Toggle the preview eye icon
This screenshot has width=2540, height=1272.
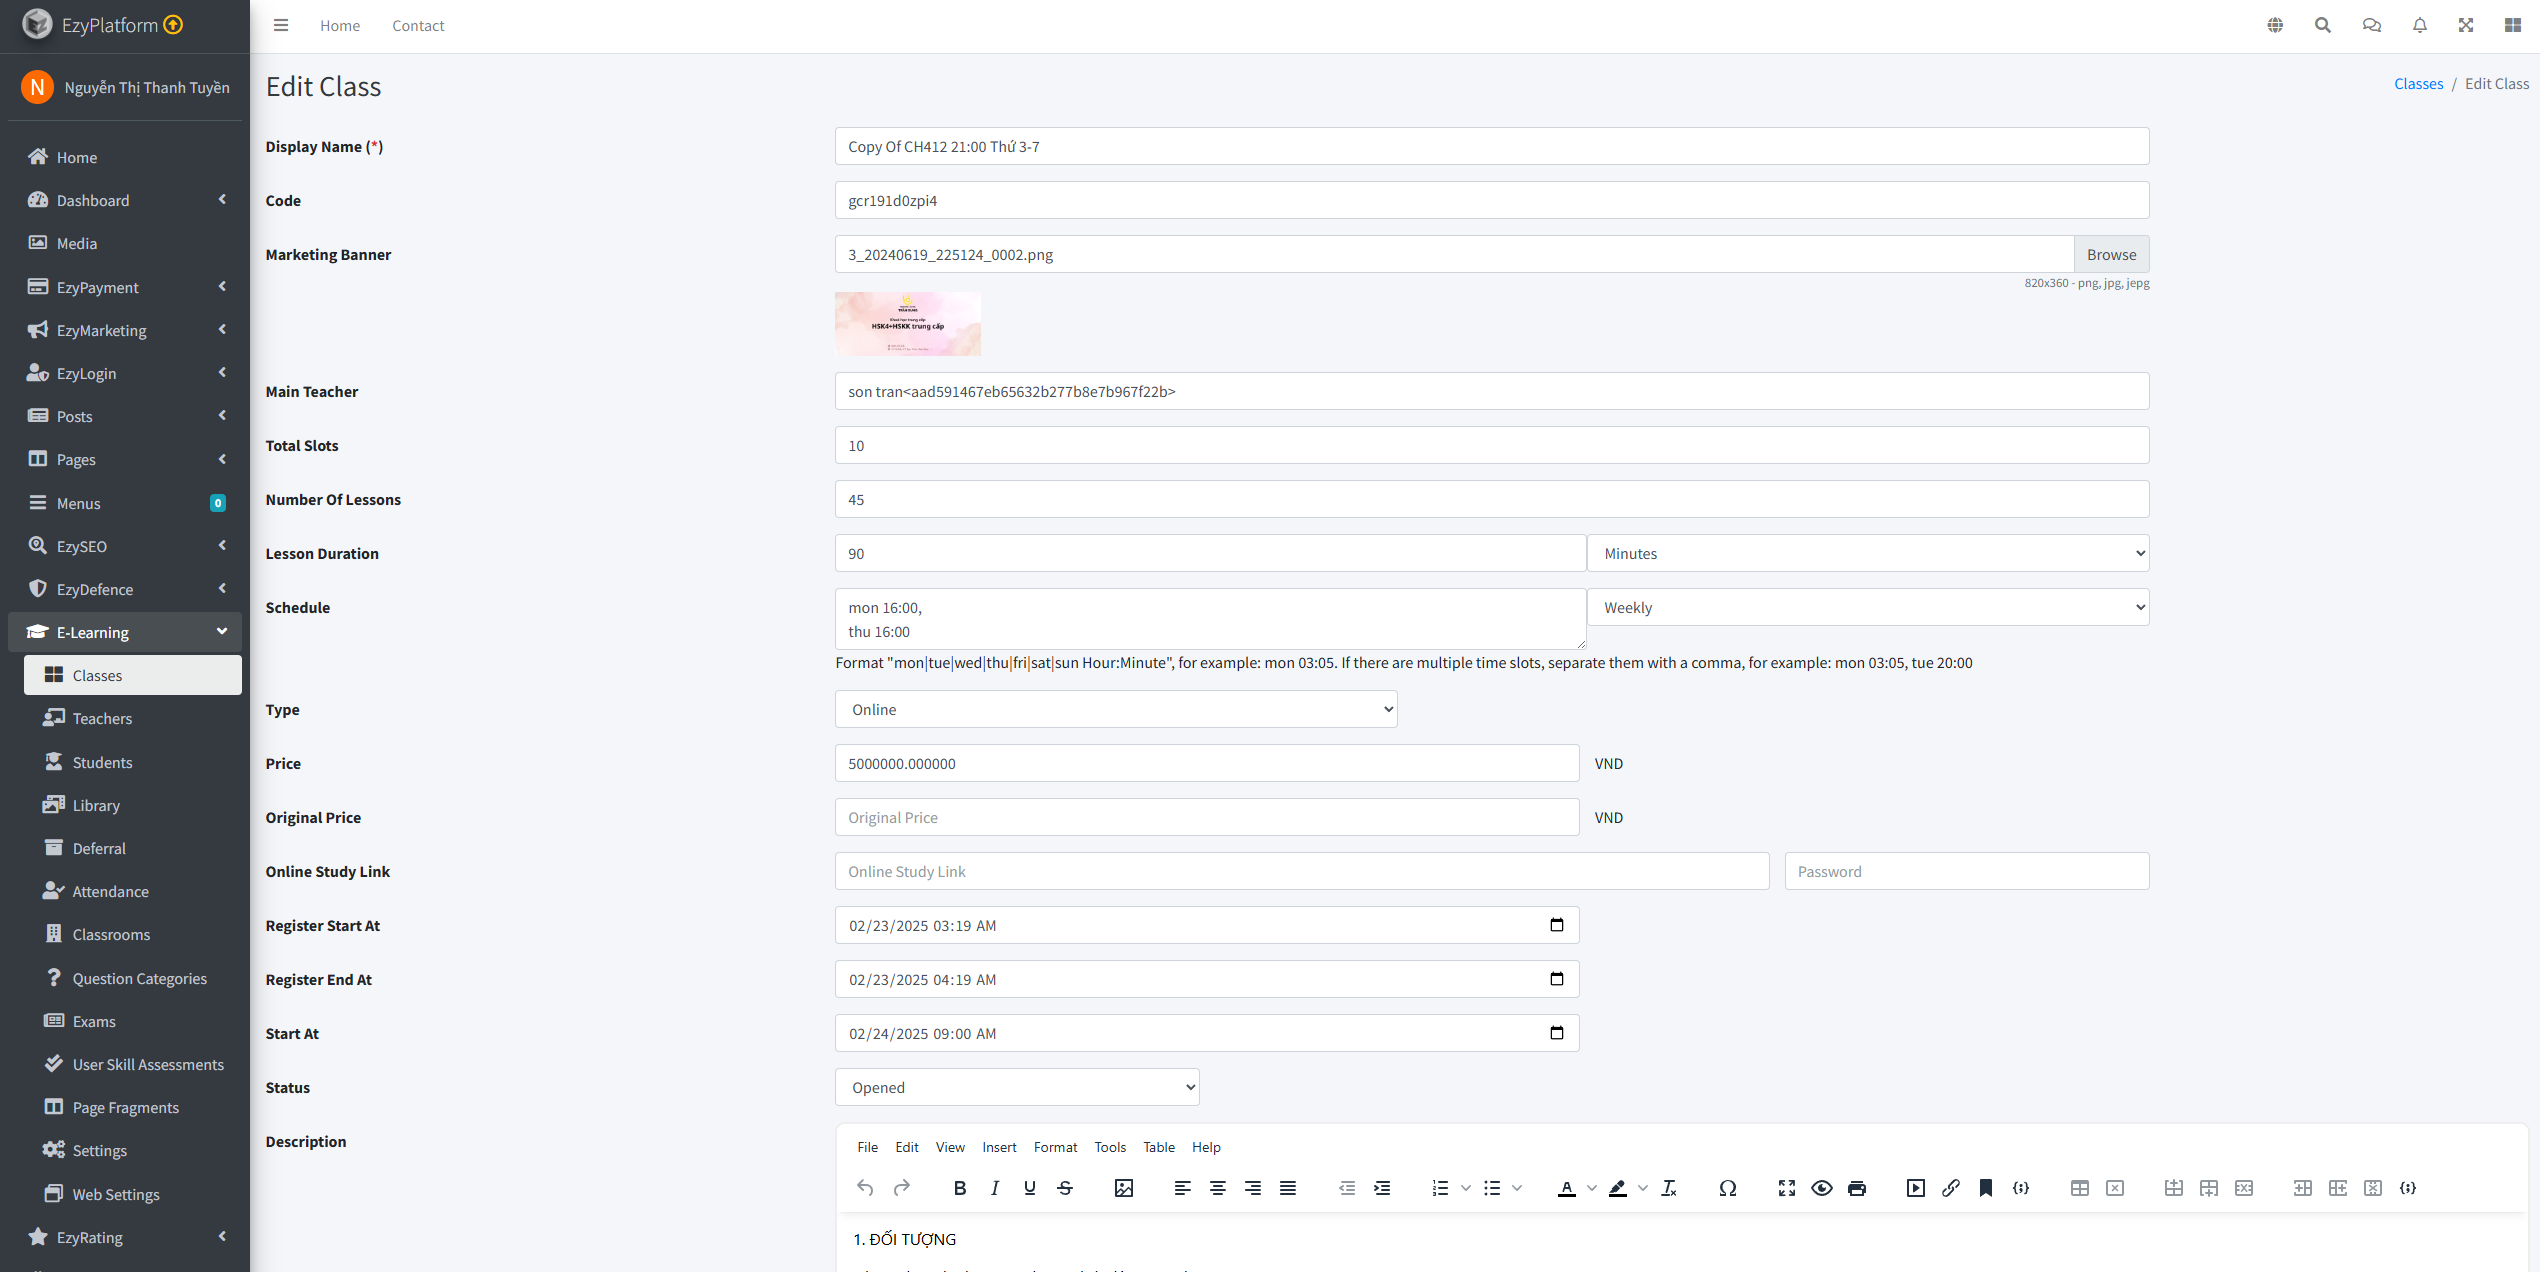[x=1822, y=1188]
